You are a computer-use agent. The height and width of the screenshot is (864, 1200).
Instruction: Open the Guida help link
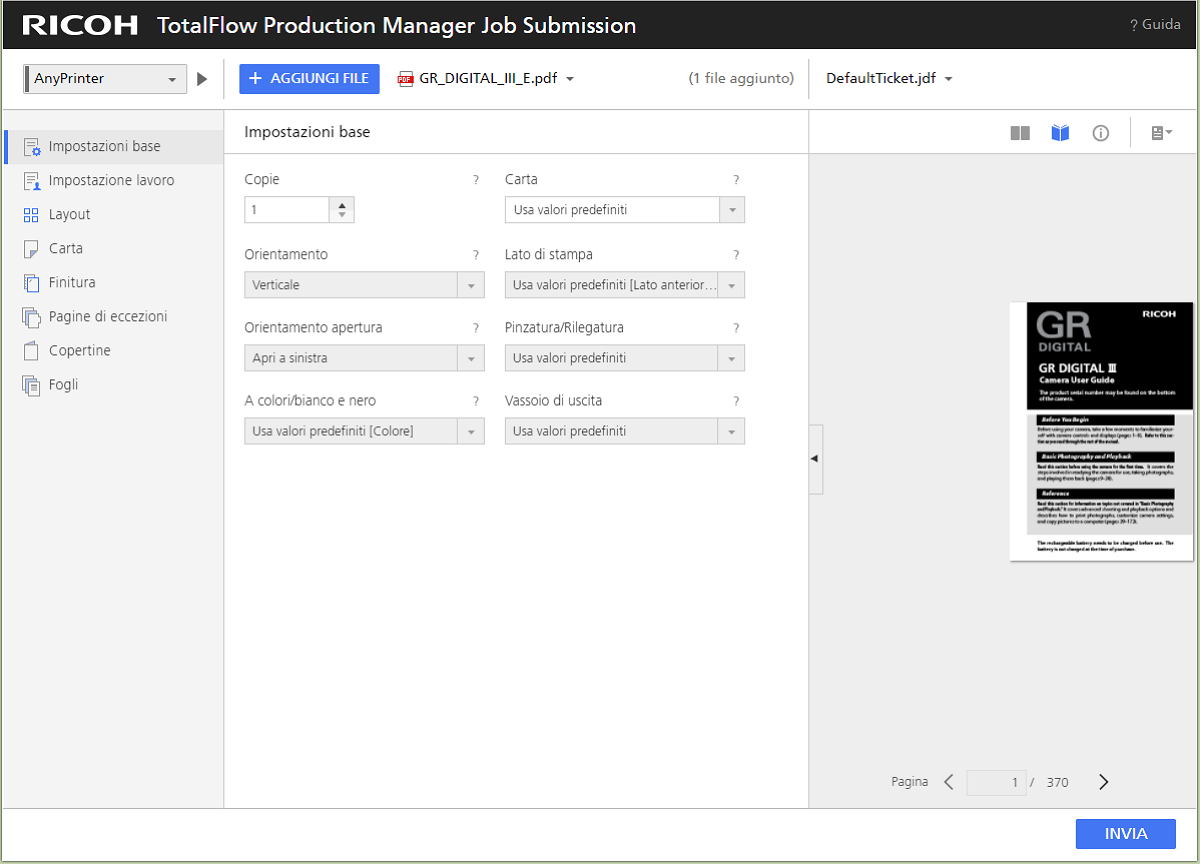tap(1155, 25)
